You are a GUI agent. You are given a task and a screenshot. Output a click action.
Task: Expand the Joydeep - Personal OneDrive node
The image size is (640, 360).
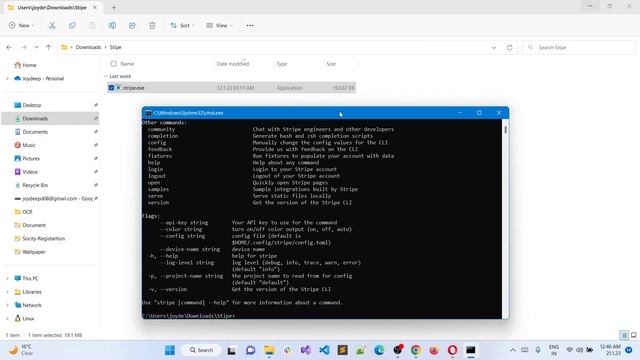coord(7,78)
